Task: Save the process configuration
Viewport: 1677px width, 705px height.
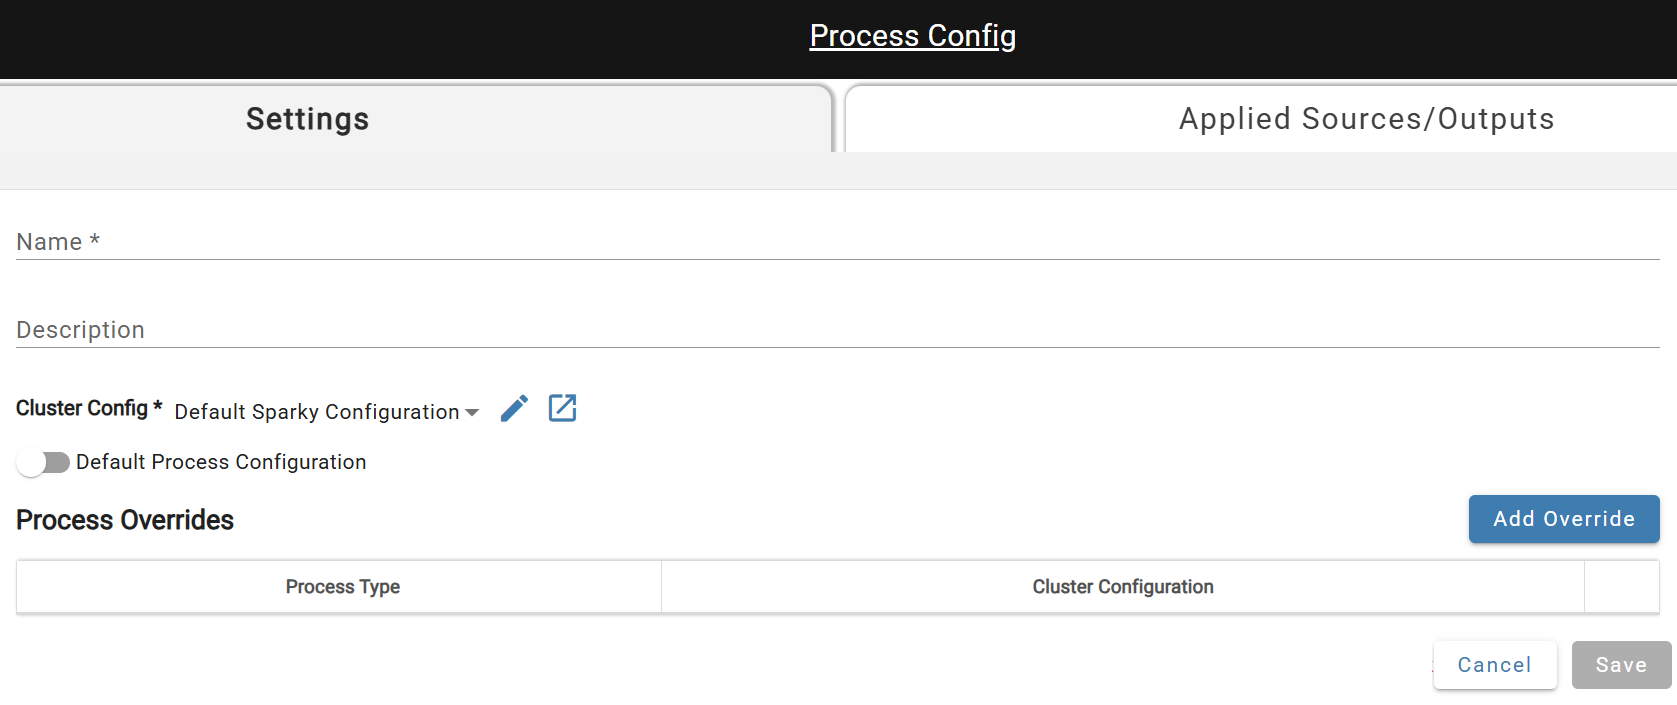Action: pyautogui.click(x=1620, y=664)
